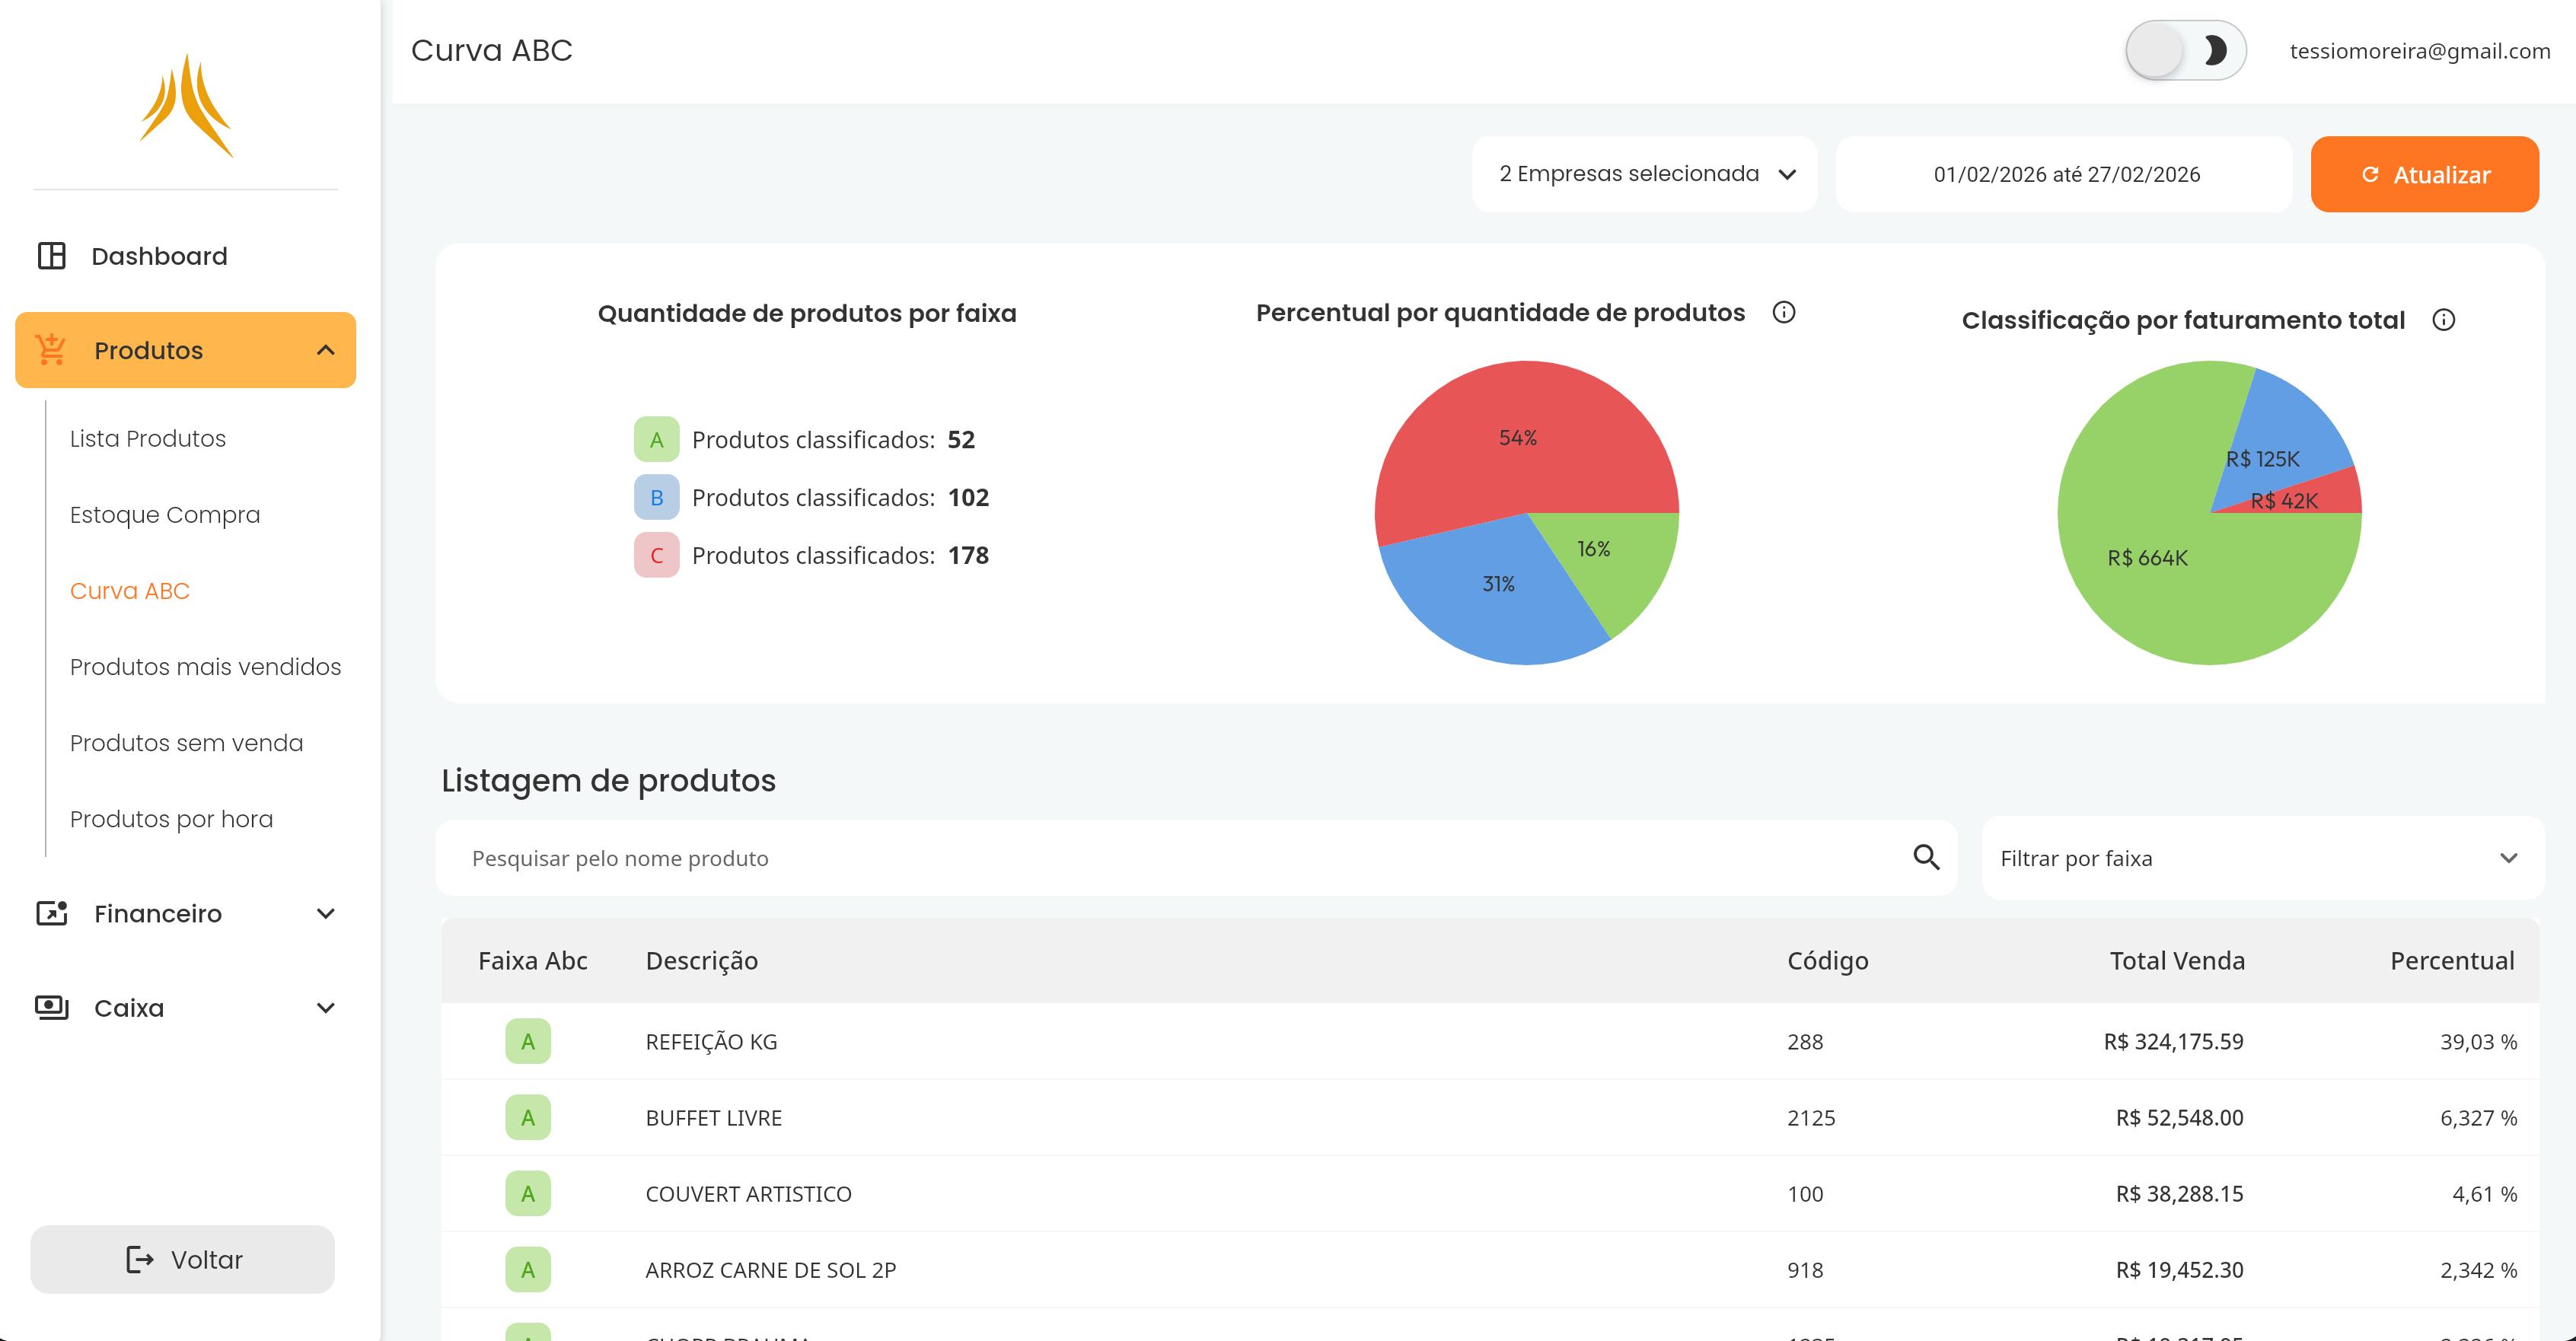Collapse the Produtos menu section

[x=323, y=349]
